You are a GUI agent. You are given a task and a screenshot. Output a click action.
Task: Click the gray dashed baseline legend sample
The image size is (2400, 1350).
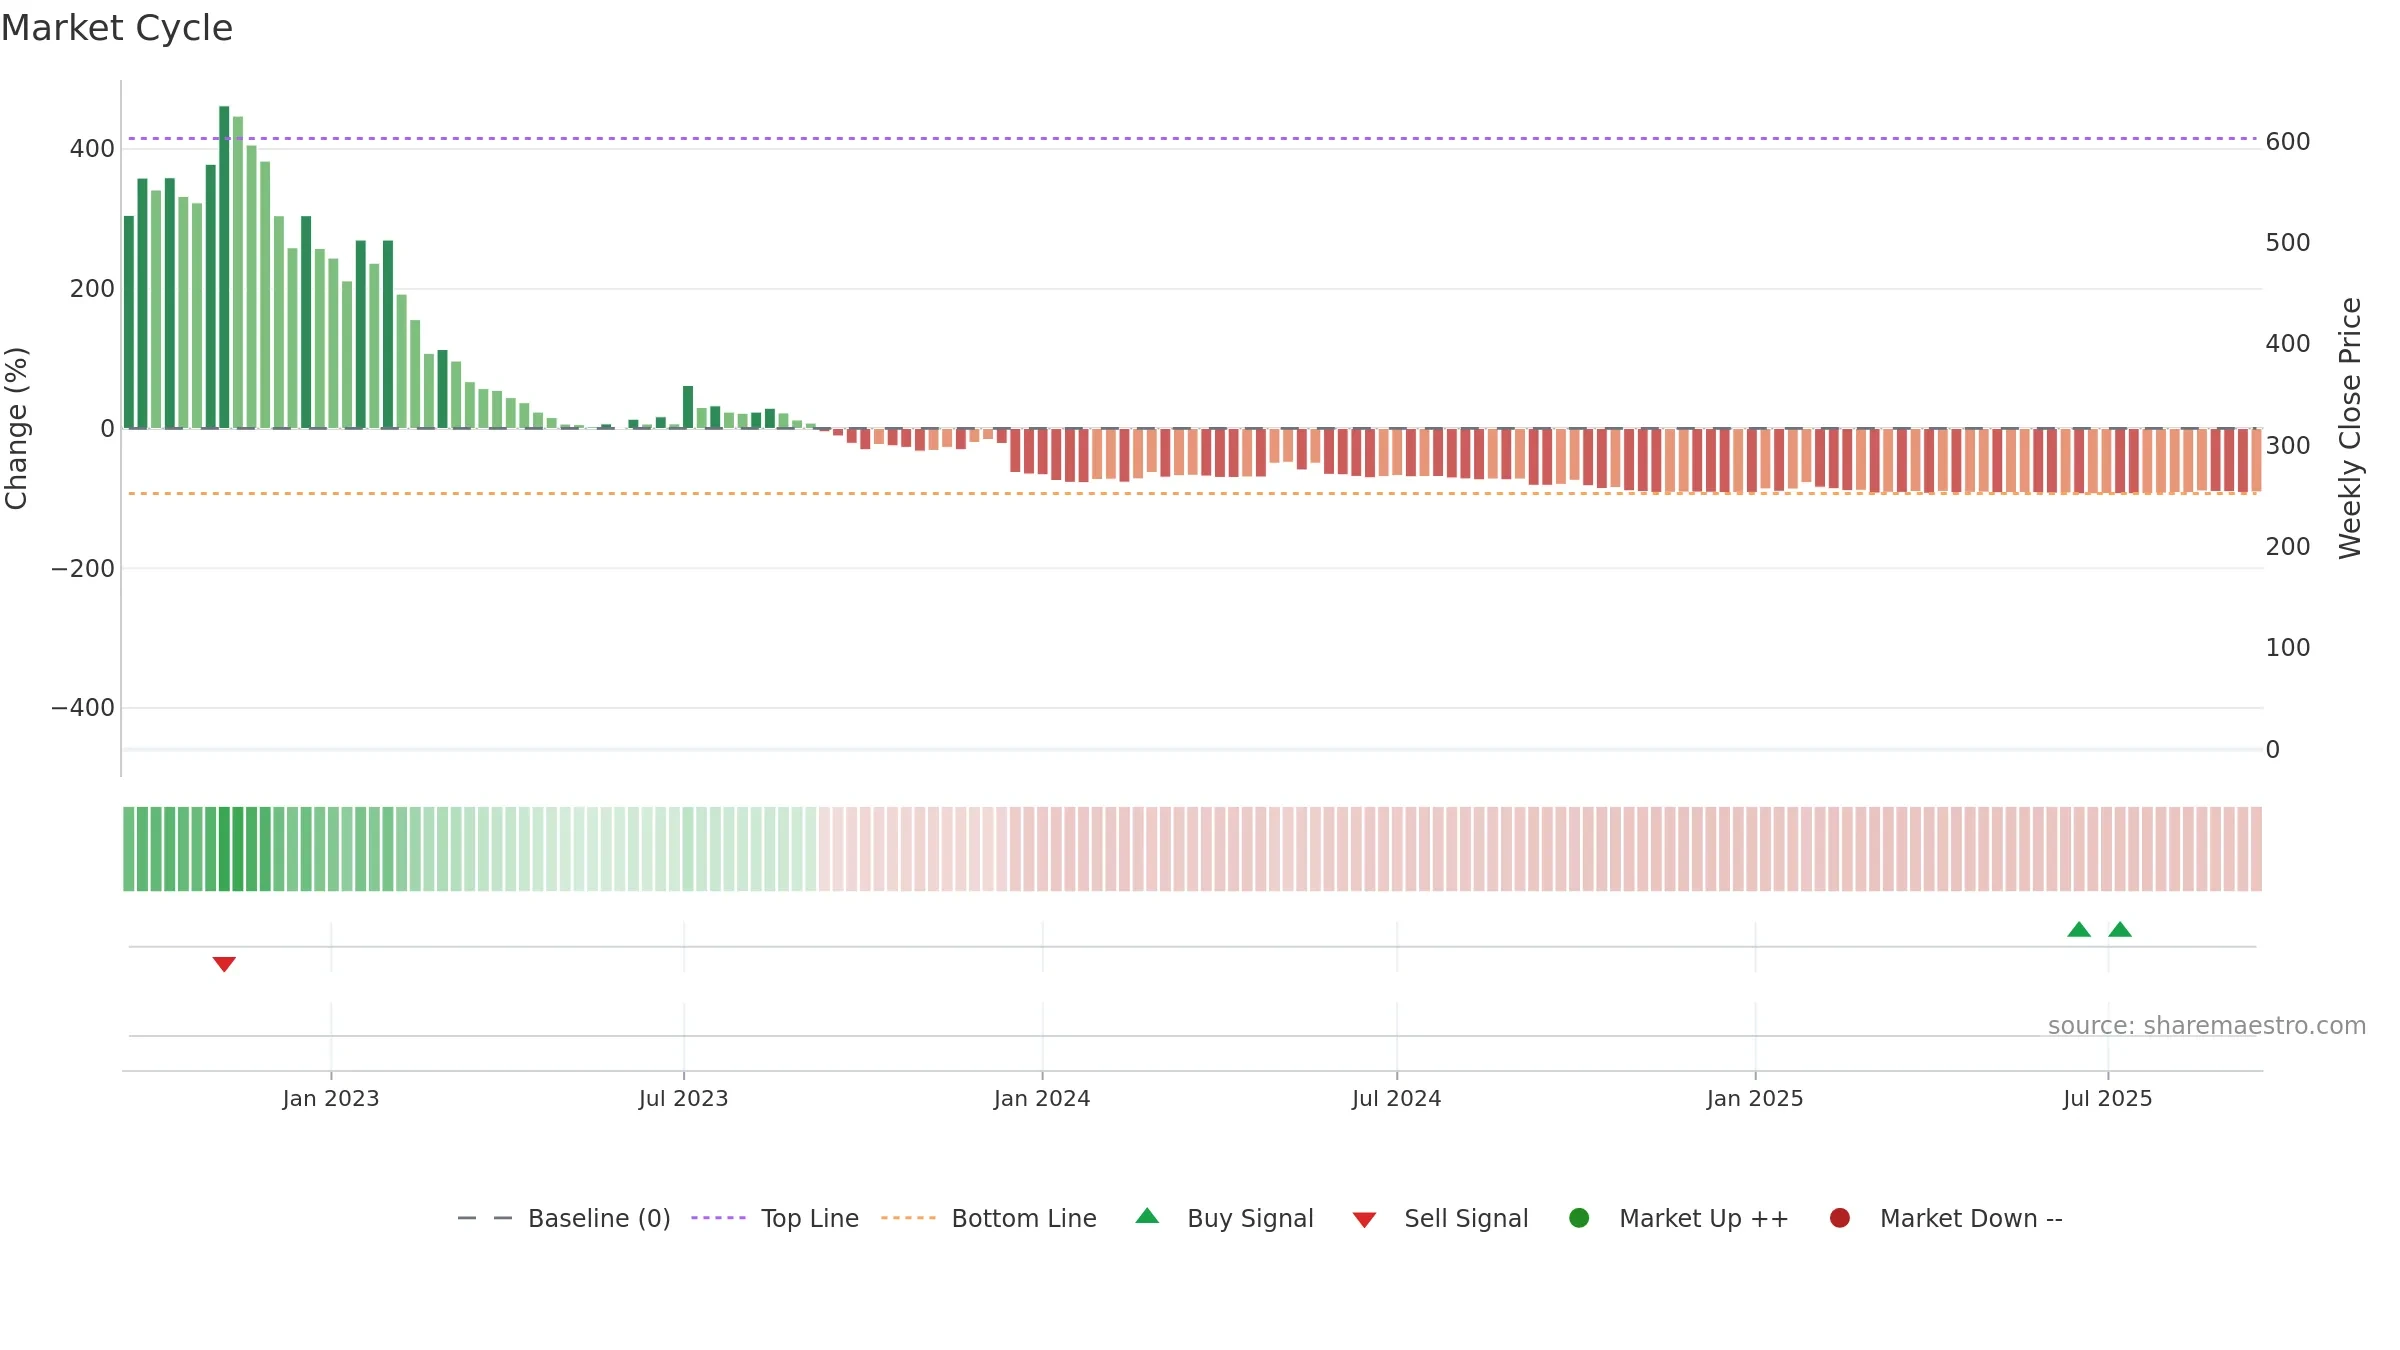(x=485, y=1218)
